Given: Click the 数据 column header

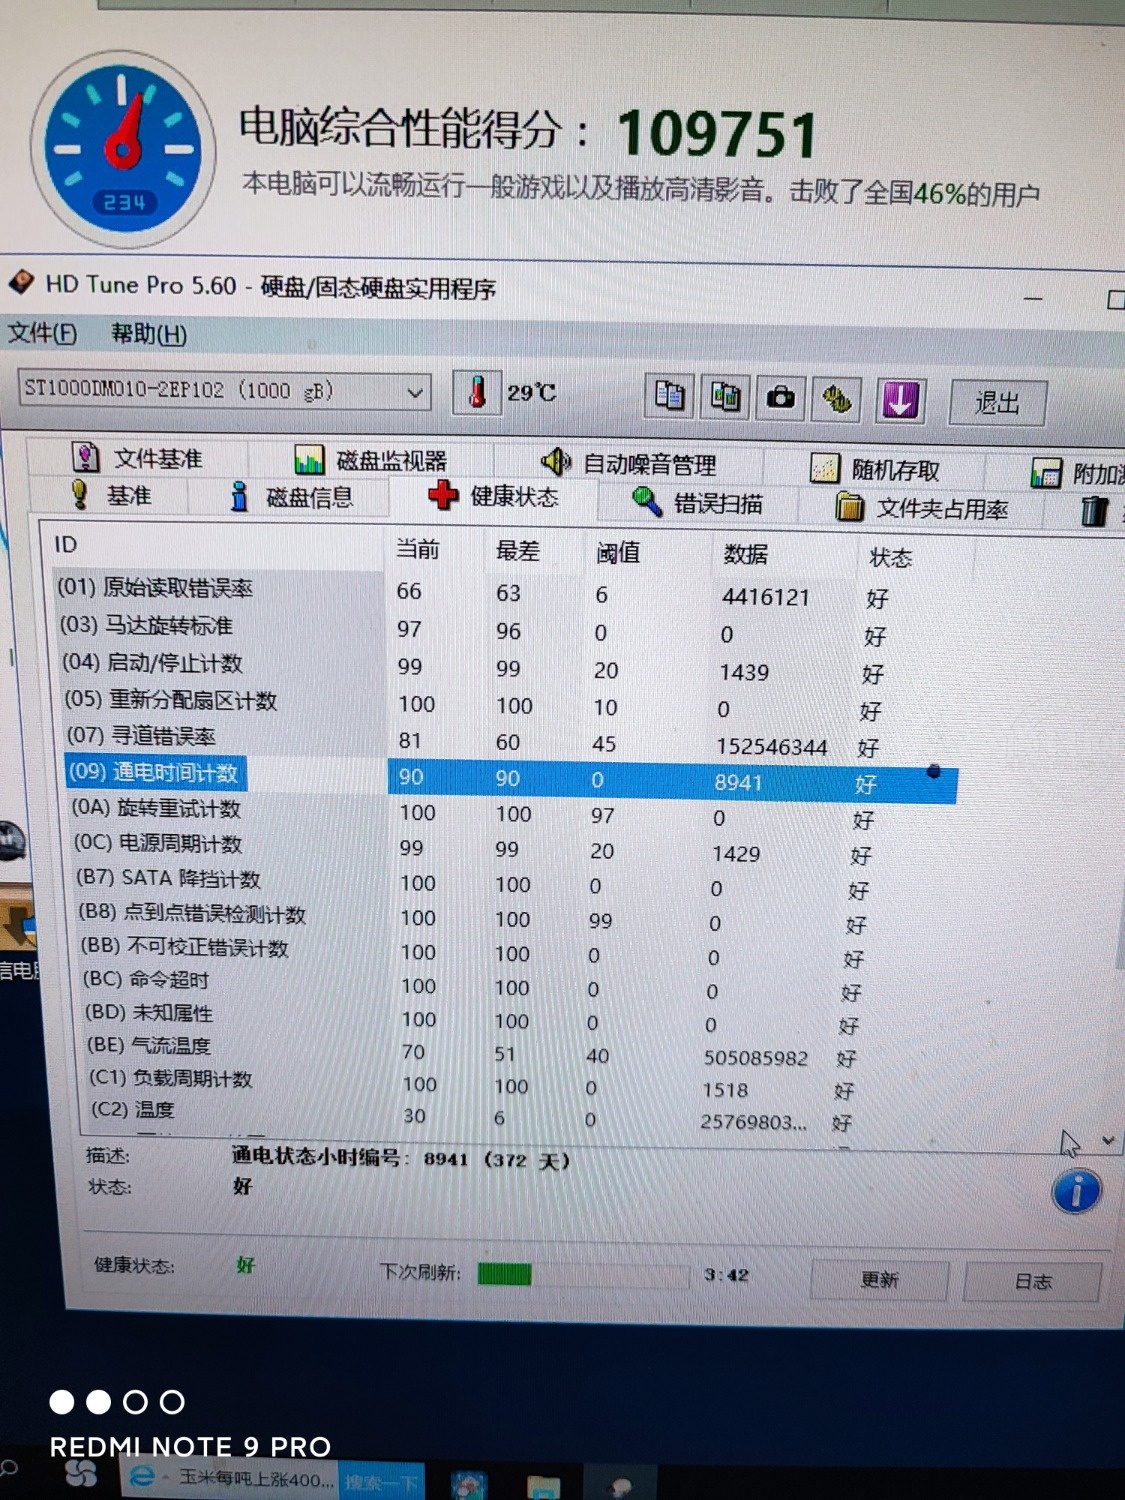Looking at the screenshot, I should pos(745,555).
